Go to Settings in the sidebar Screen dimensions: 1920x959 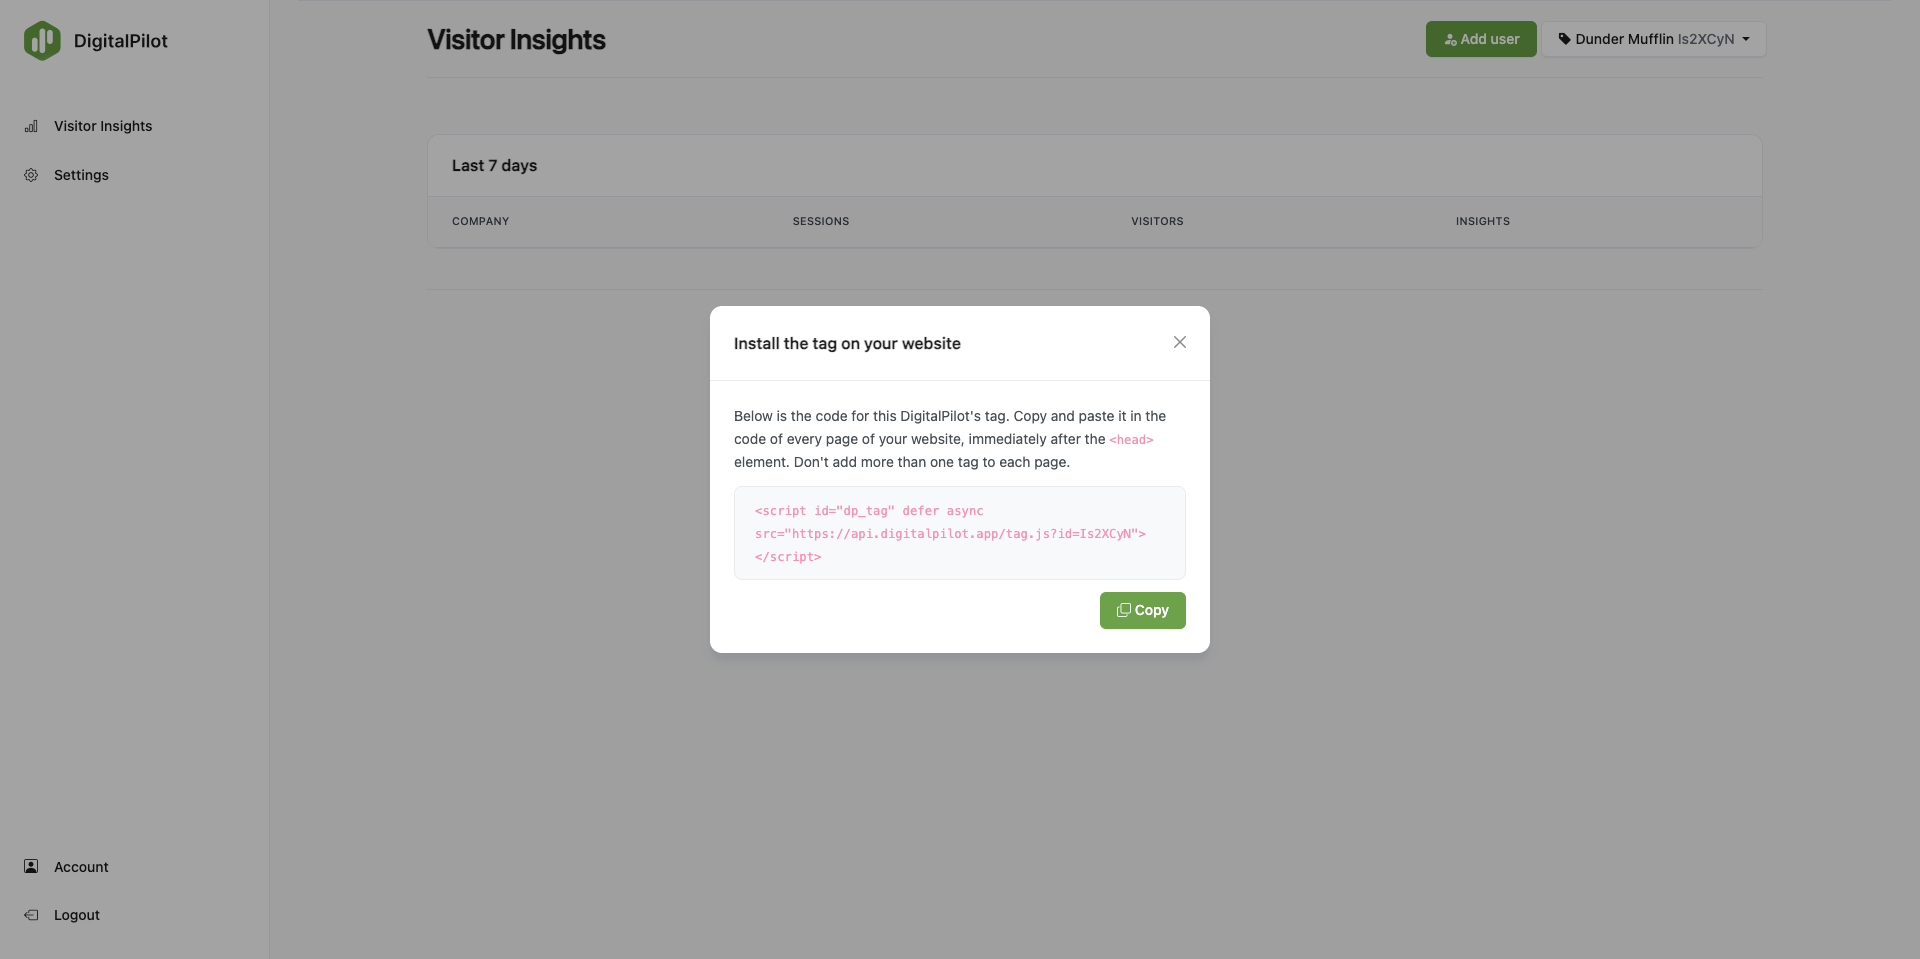coord(81,175)
